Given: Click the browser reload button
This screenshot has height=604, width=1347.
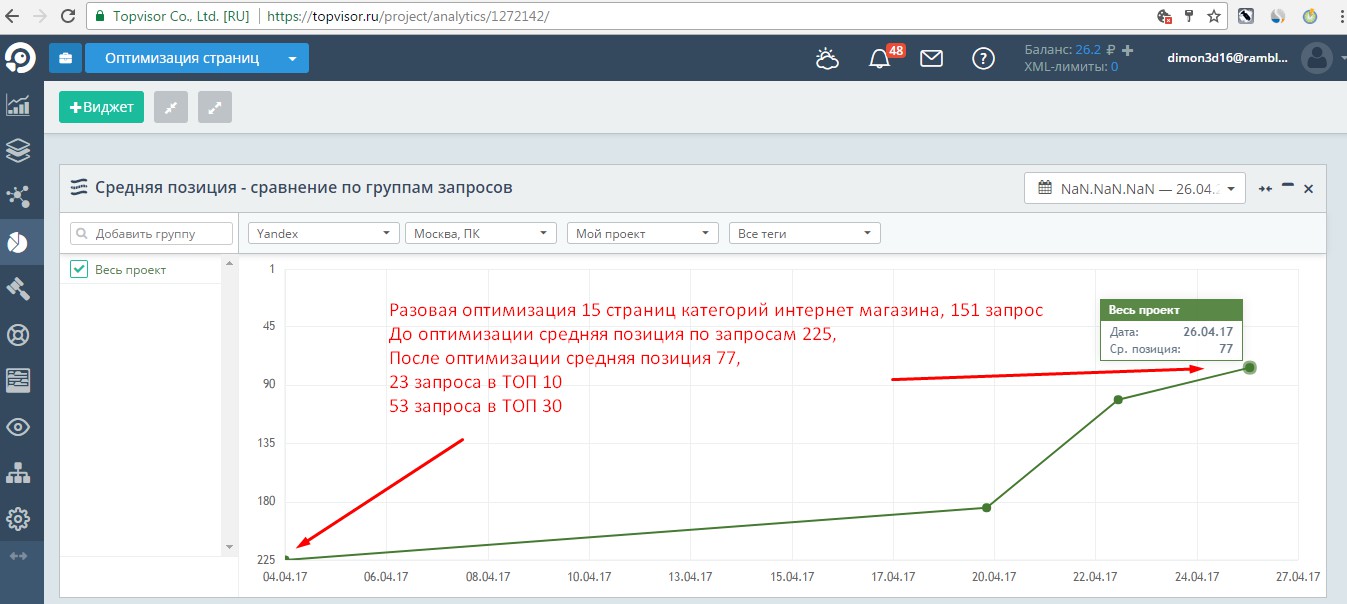Looking at the screenshot, I should (x=67, y=16).
